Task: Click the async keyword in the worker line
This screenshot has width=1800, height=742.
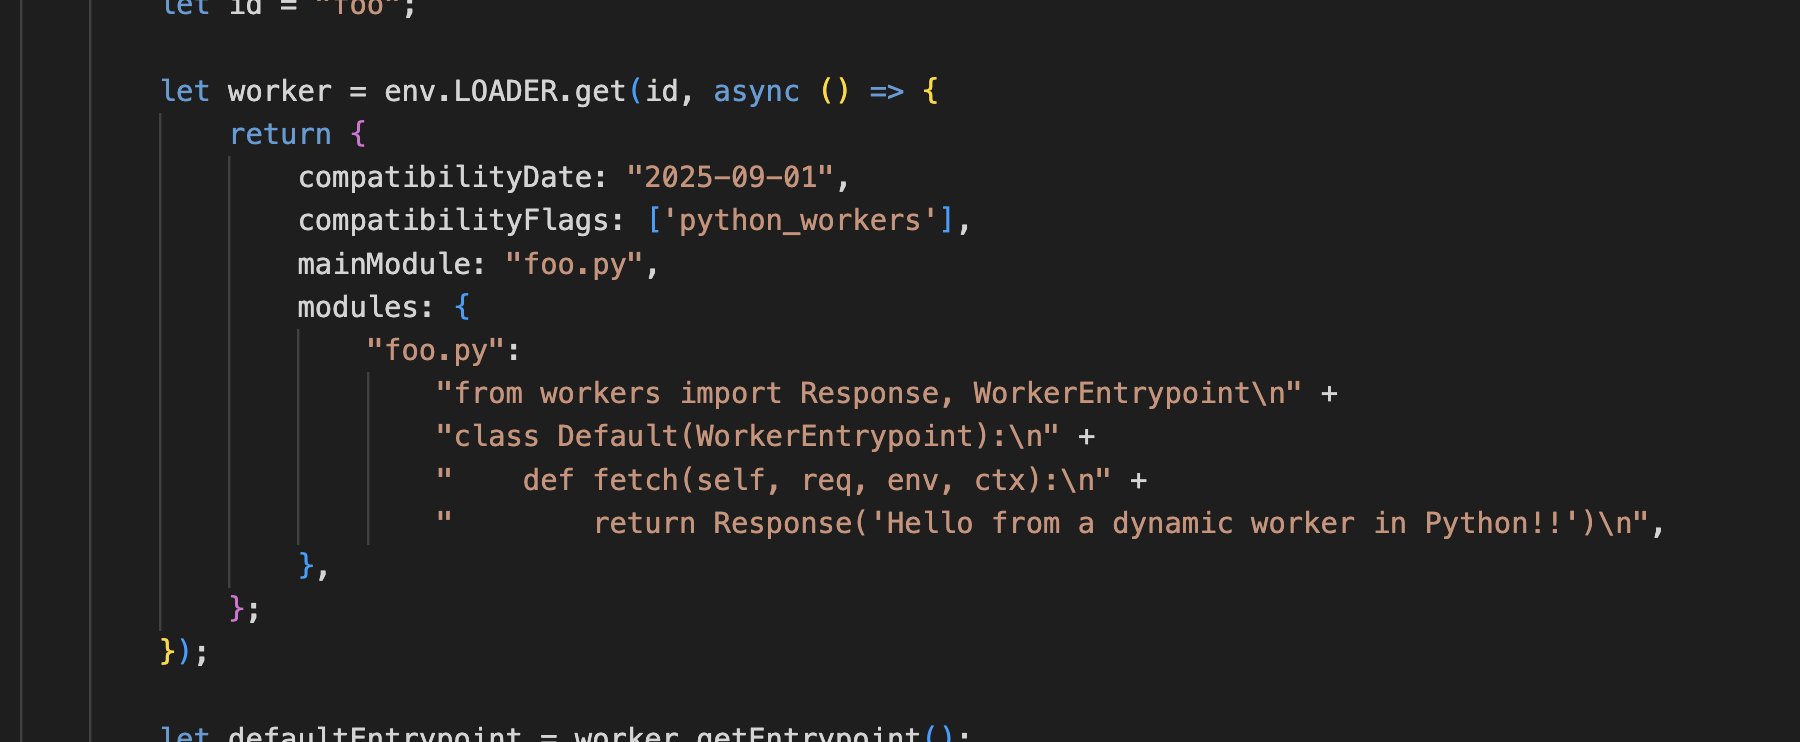Action: coord(756,91)
